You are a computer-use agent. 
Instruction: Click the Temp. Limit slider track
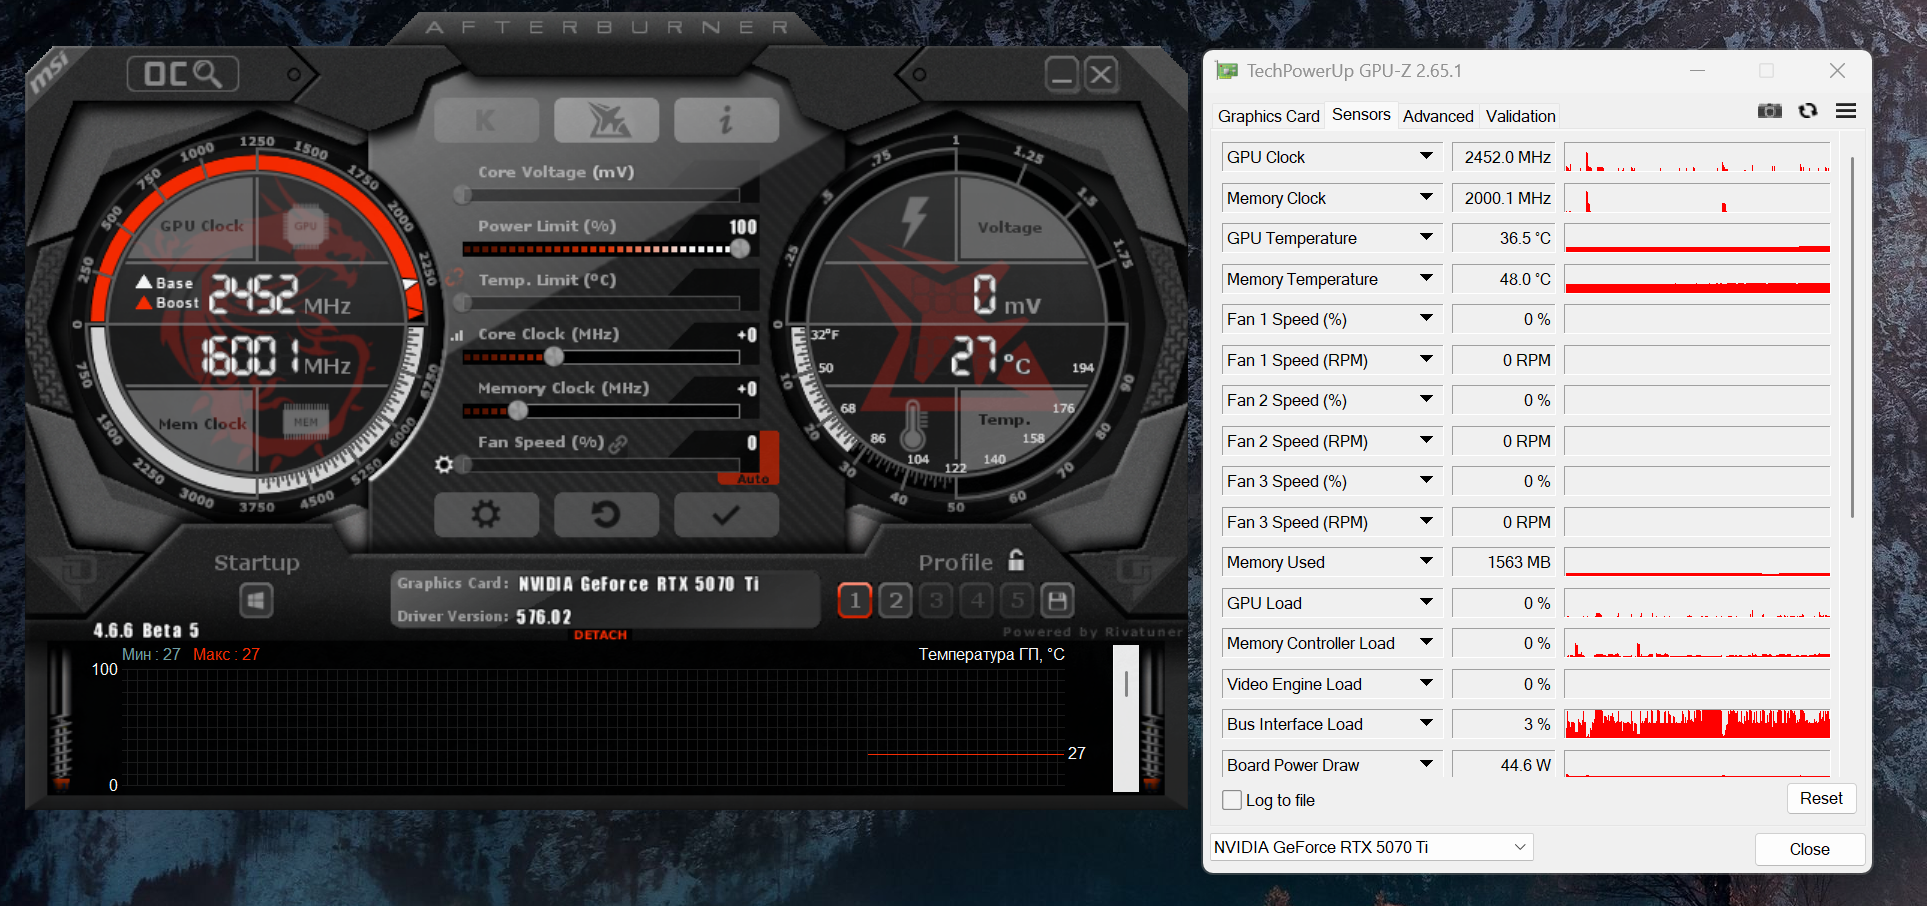[x=601, y=303]
